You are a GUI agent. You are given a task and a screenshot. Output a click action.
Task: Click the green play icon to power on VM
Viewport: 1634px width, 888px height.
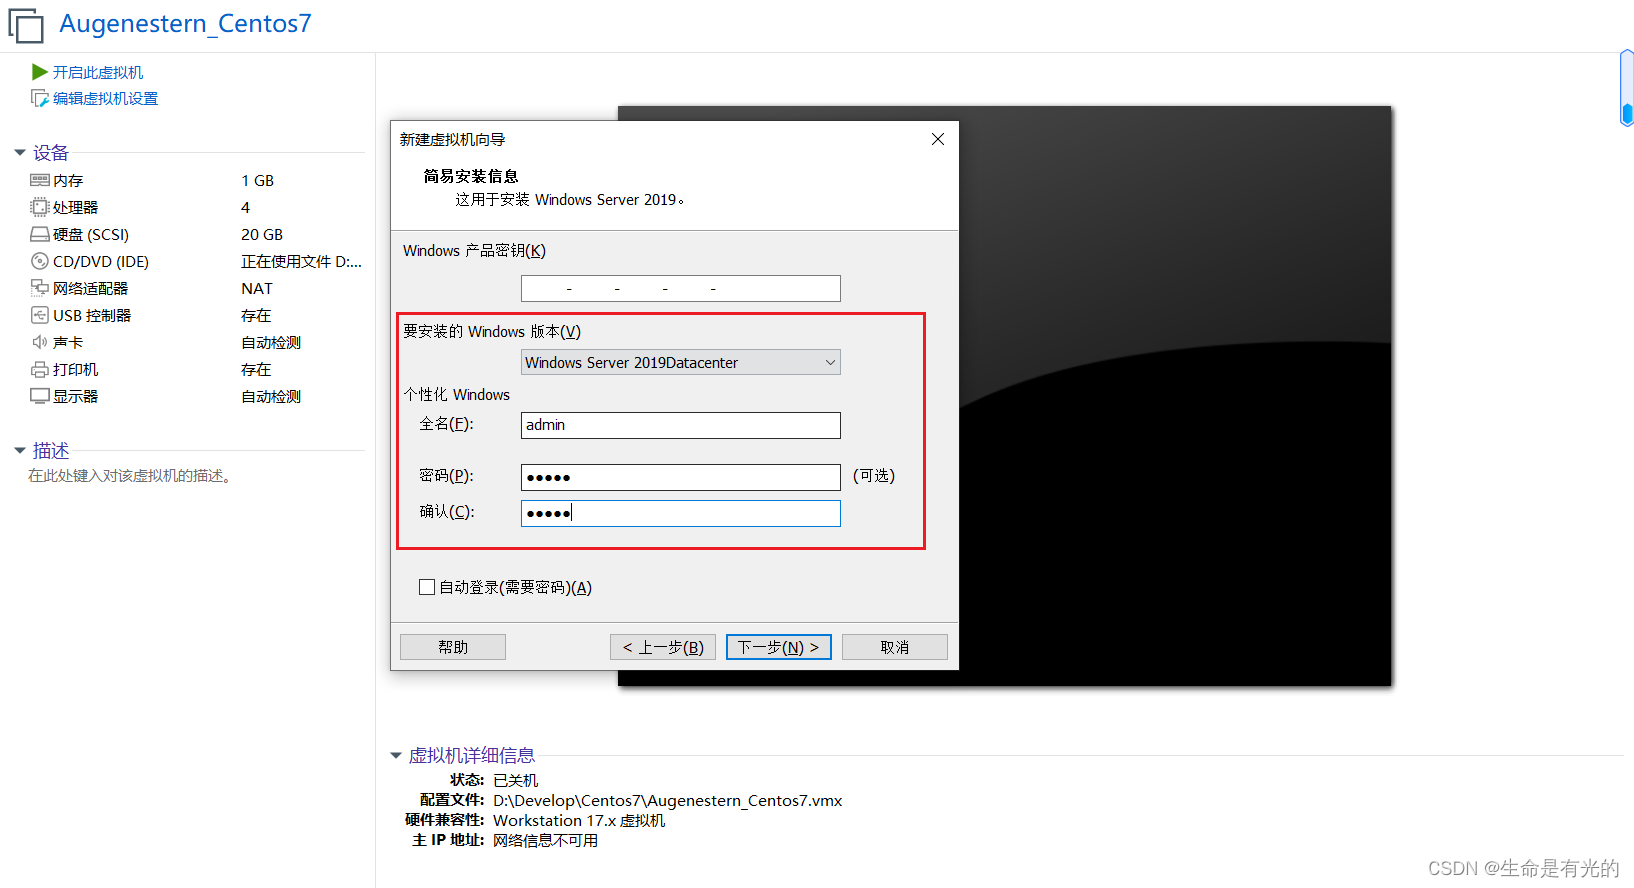pyautogui.click(x=40, y=72)
